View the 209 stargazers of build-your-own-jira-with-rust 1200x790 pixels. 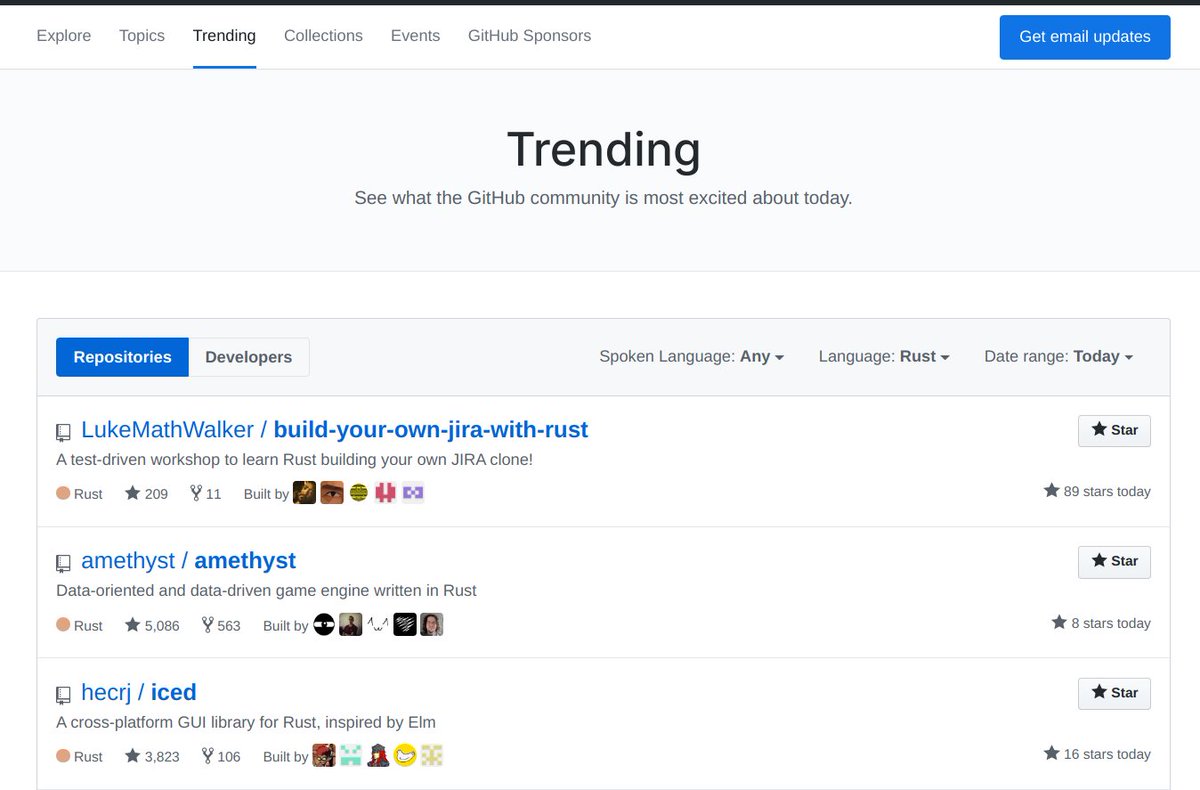[x=146, y=493]
